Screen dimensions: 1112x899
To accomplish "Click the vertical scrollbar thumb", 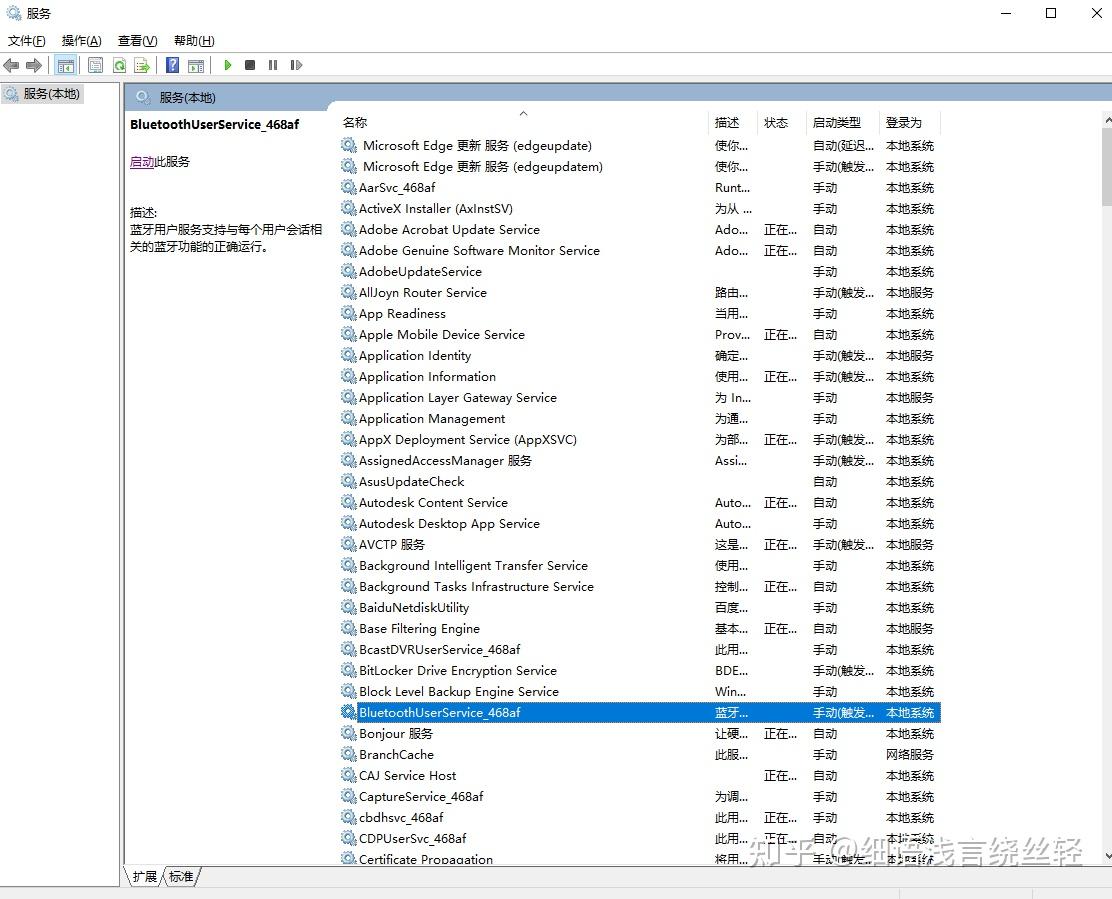I will pyautogui.click(x=1107, y=169).
